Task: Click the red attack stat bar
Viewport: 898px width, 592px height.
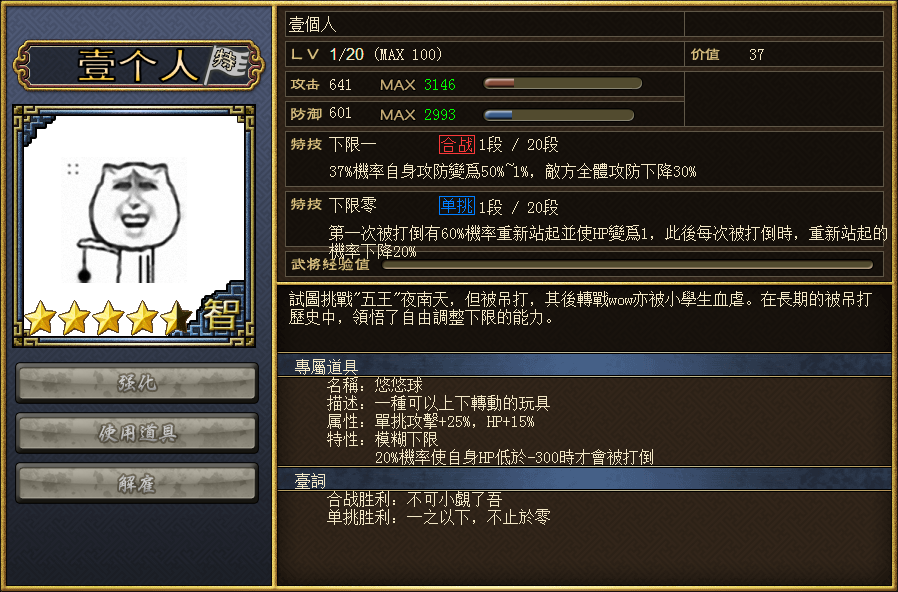Action: 562,84
